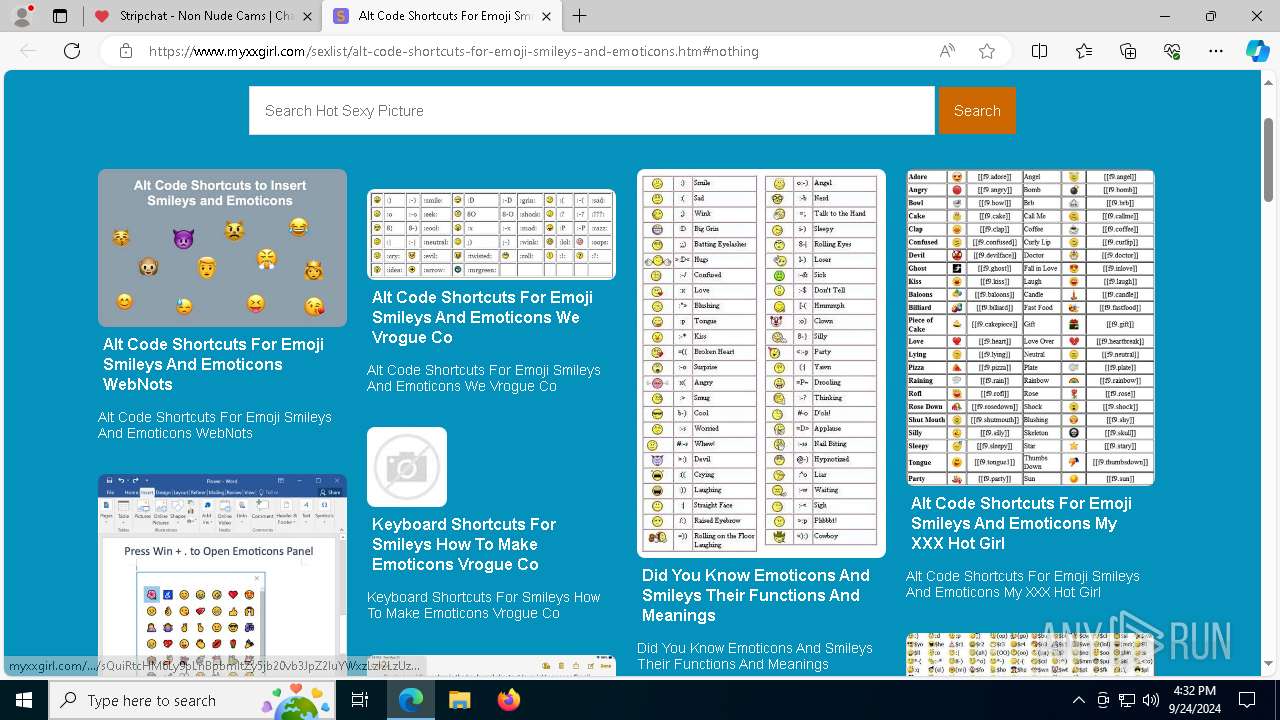Open Read aloud in the address bar

click(947, 51)
